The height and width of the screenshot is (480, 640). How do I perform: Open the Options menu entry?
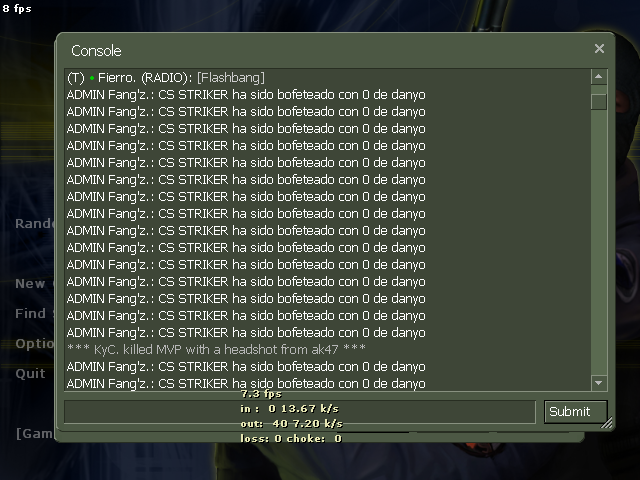(x=34, y=344)
